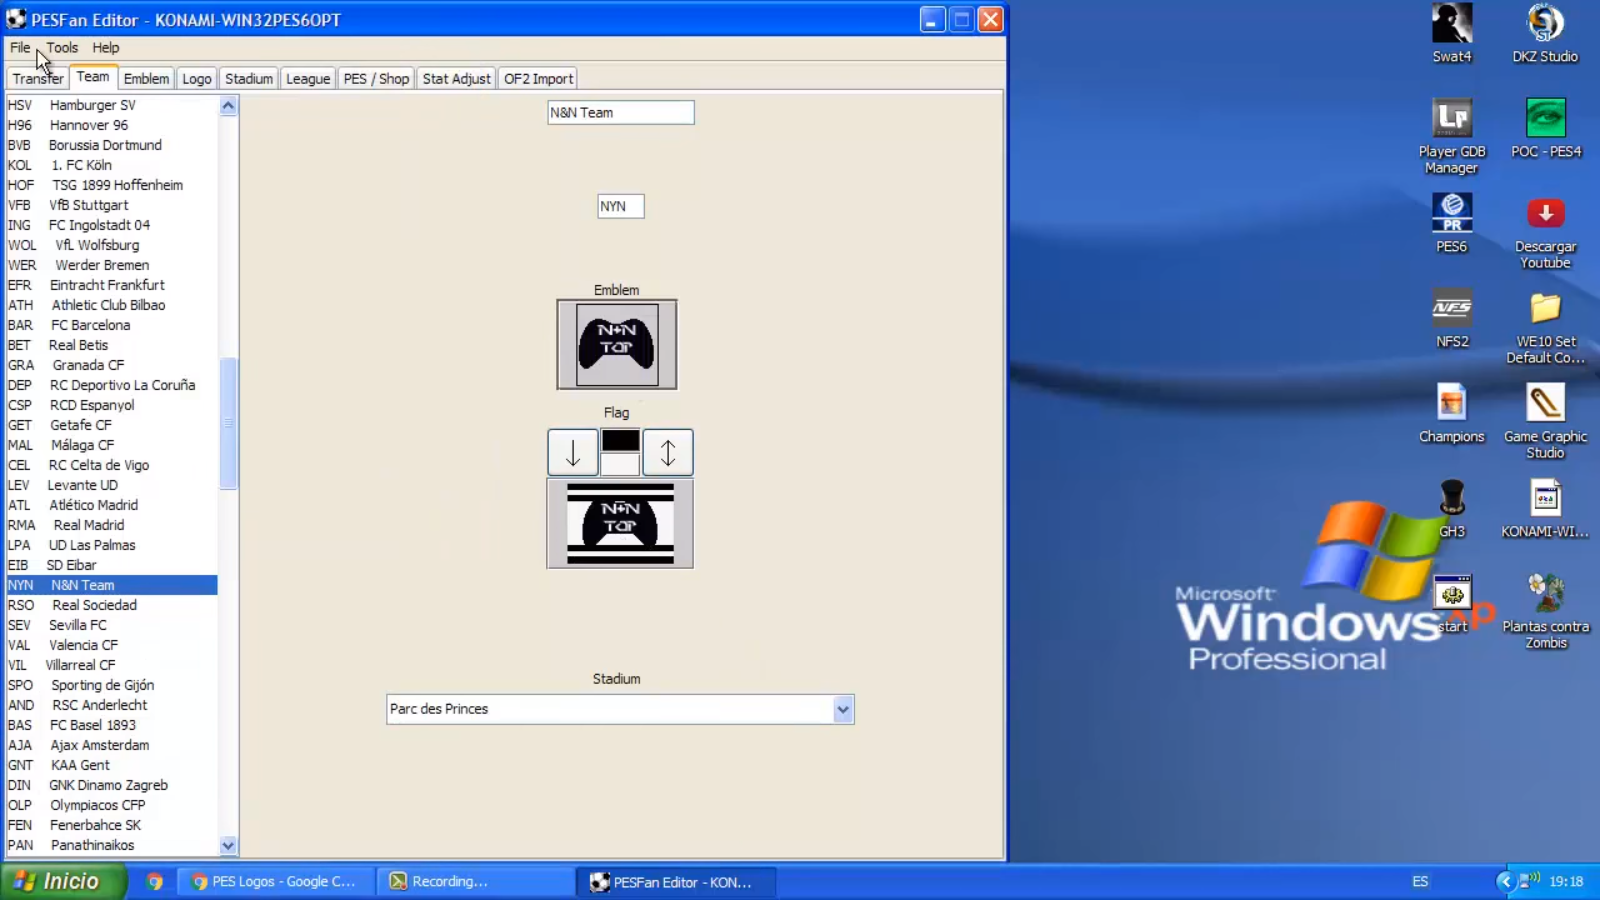Open POC - PES4 desktop icon
This screenshot has height=900, width=1600.
pyautogui.click(x=1546, y=129)
